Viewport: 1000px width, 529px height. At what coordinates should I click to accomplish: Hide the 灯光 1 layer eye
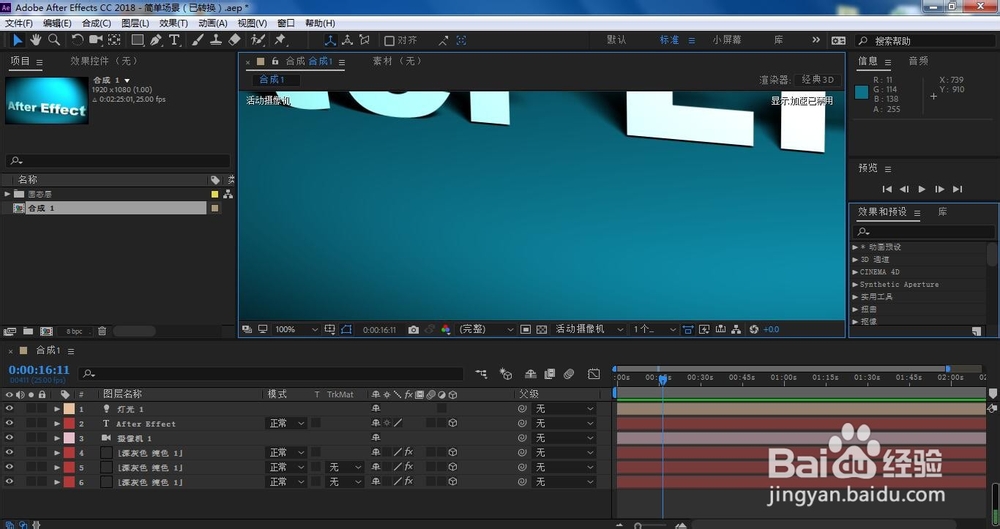tap(9, 408)
